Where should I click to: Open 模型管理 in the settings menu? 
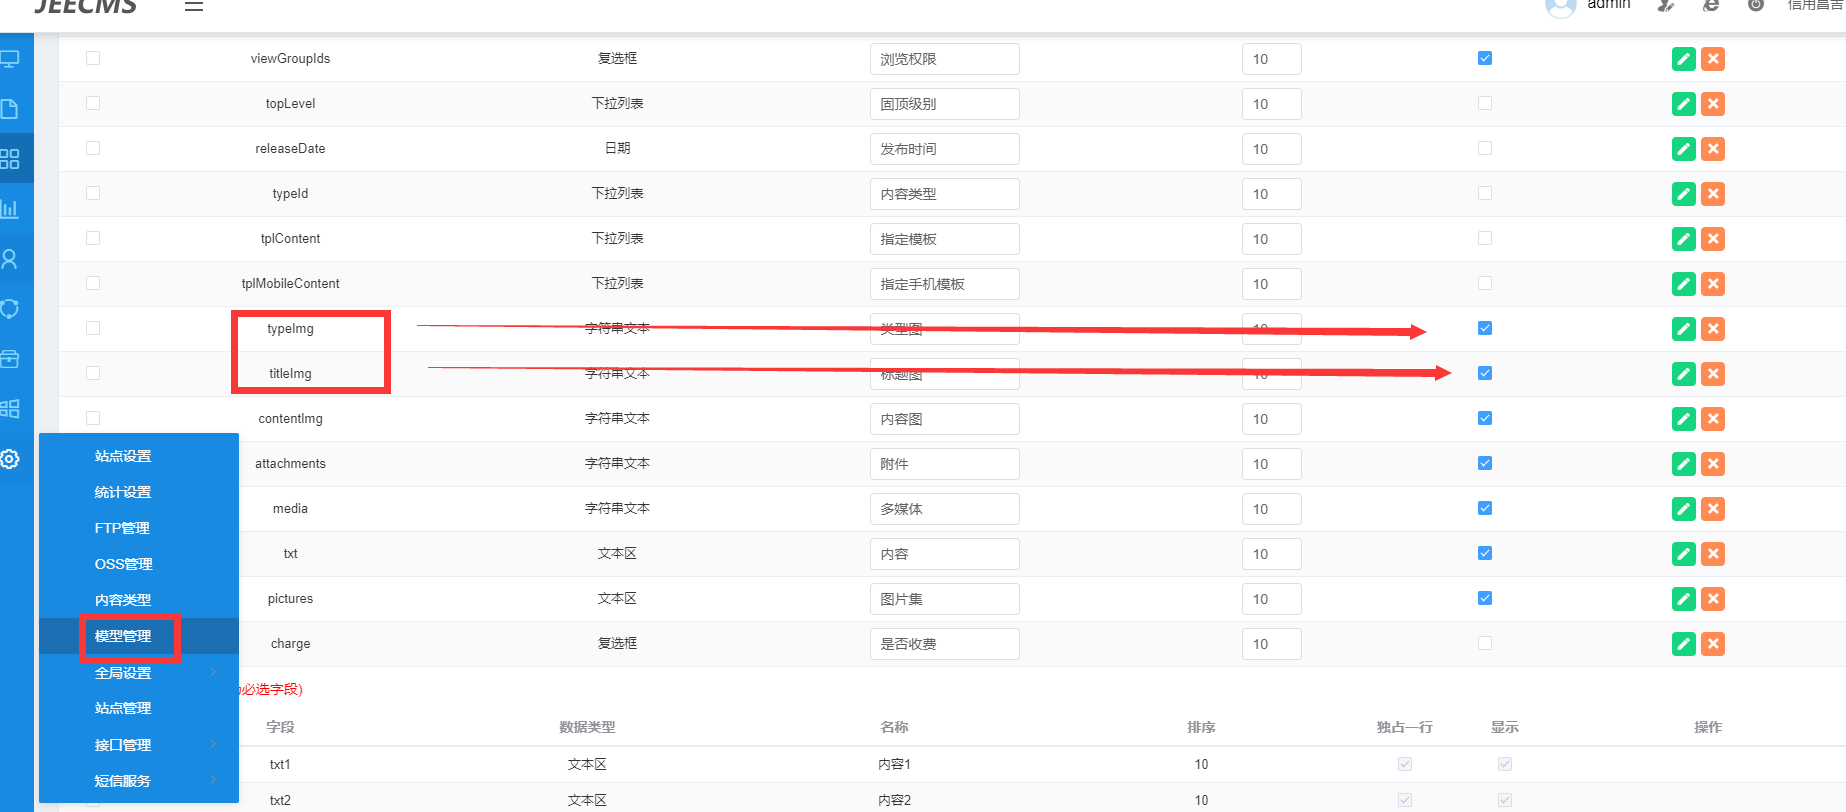(x=123, y=636)
